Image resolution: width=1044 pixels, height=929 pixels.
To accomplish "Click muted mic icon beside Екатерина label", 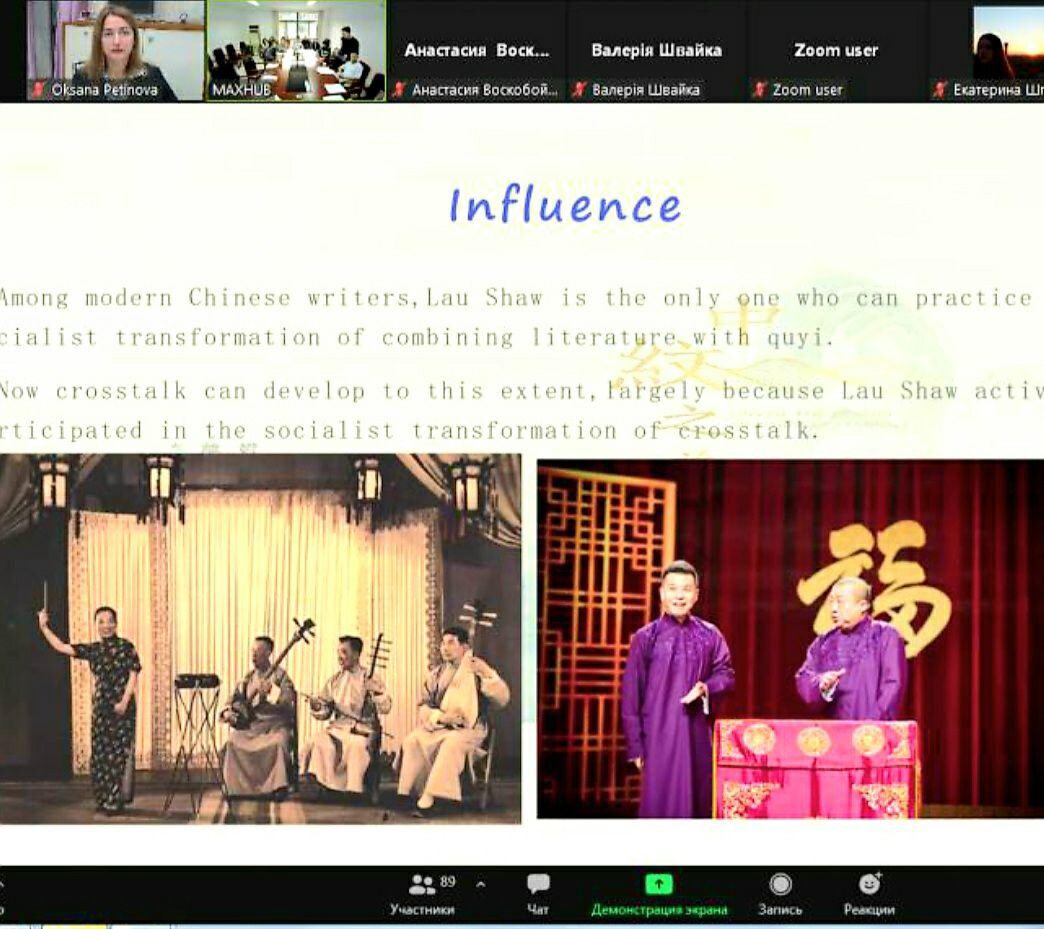I will pos(940,90).
